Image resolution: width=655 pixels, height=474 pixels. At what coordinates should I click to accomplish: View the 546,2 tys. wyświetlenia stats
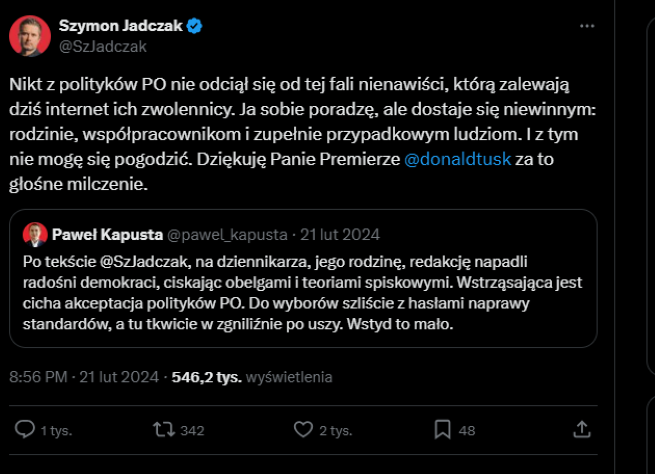click(252, 377)
